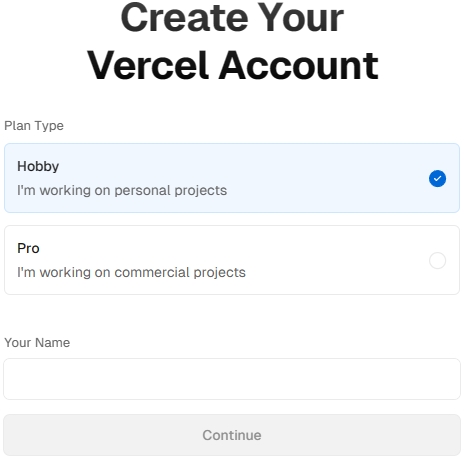
Task: Click the blue checkmark icon on Hobby
Action: point(437,179)
